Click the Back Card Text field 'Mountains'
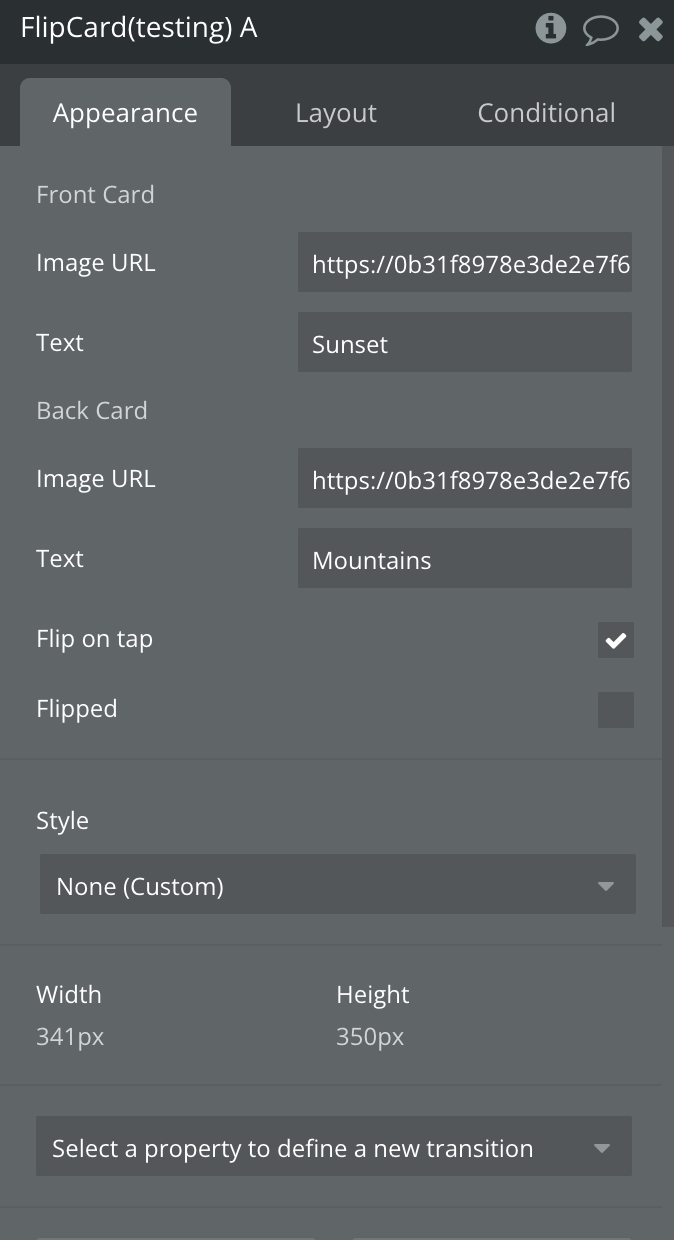 pyautogui.click(x=464, y=559)
